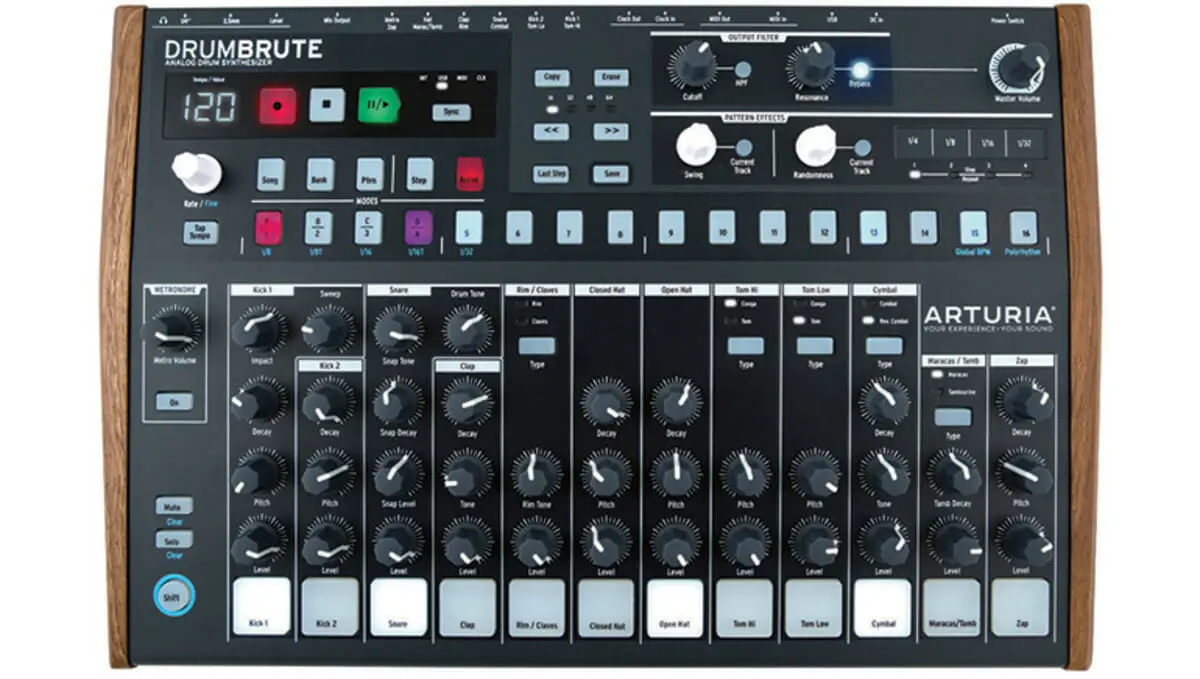Viewport: 1200px width, 679px height.
Task: Select the 1/32 roller division
Action: pyautogui.click(x=1026, y=143)
